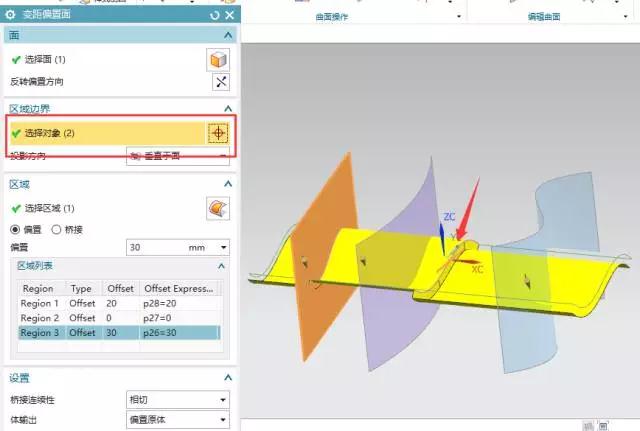Click the dialog settings gear icon
The image size is (640, 431).
(x=11, y=15)
